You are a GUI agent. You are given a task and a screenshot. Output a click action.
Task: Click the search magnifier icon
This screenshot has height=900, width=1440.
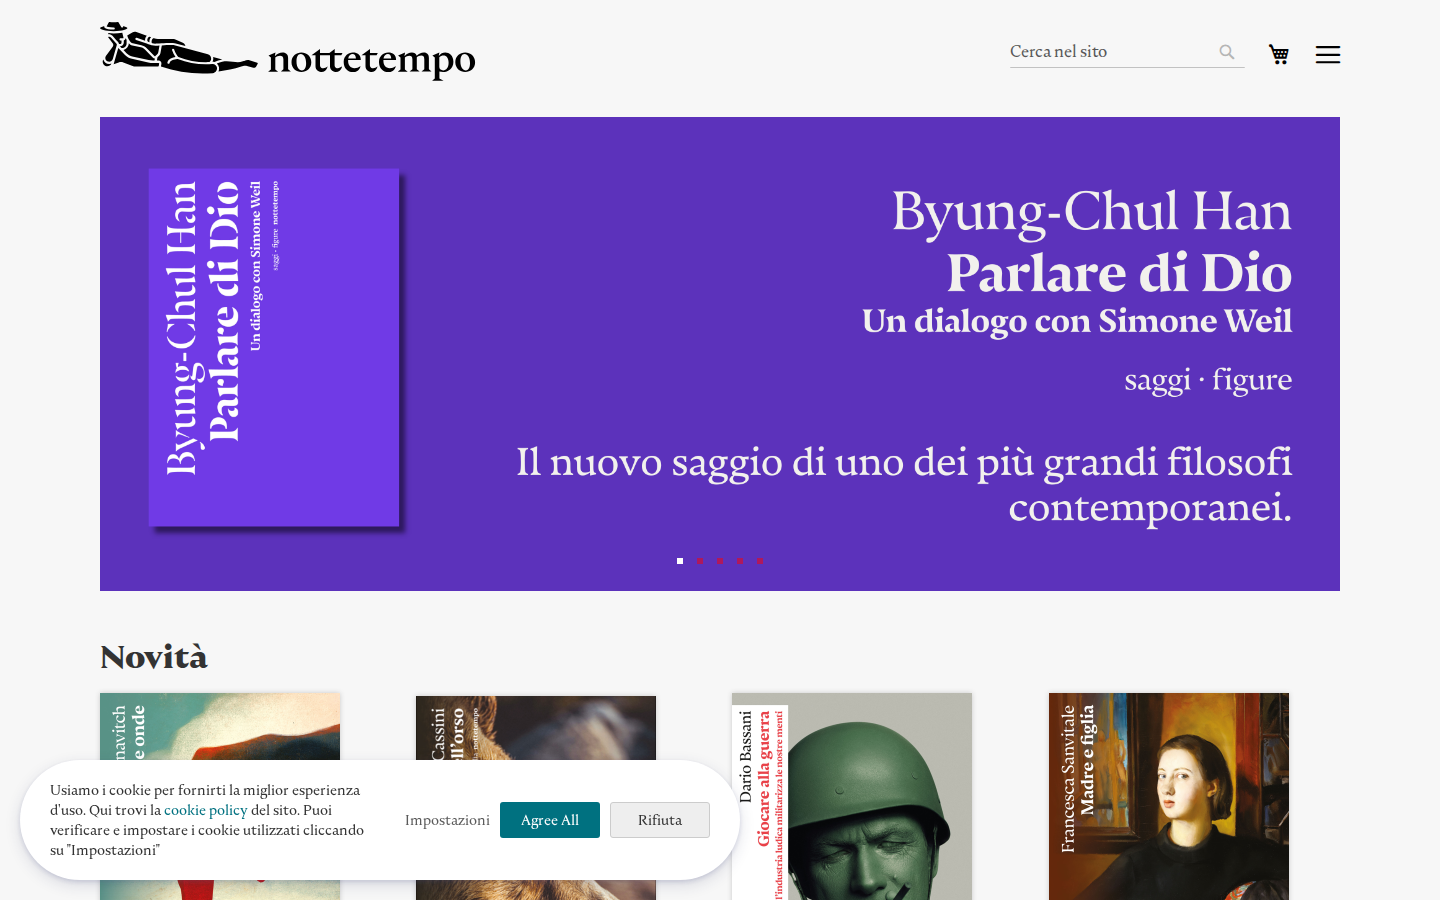pyautogui.click(x=1227, y=52)
